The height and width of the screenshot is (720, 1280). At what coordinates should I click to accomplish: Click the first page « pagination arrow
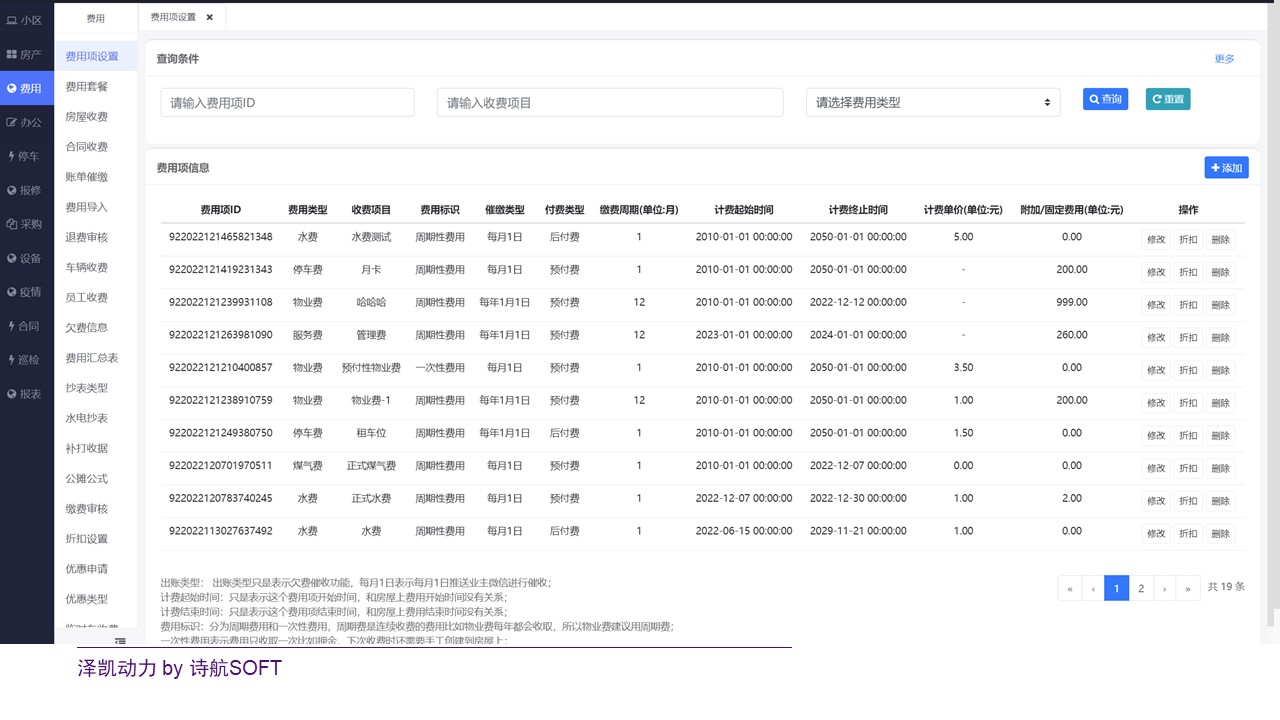point(1070,588)
